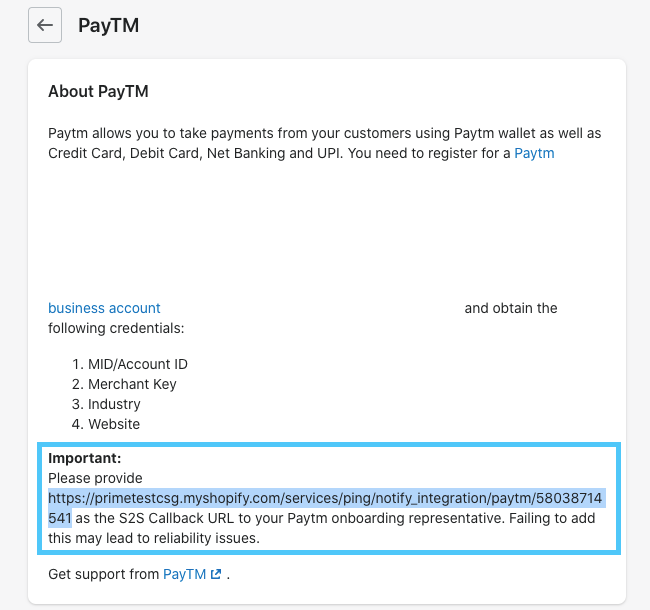Viewport: 650px width, 610px height.
Task: Click the 'Get support from' text
Action: pos(103,574)
